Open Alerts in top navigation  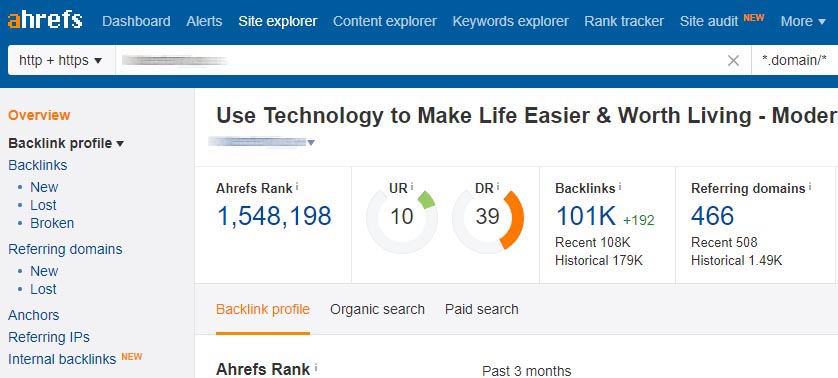[x=204, y=21]
